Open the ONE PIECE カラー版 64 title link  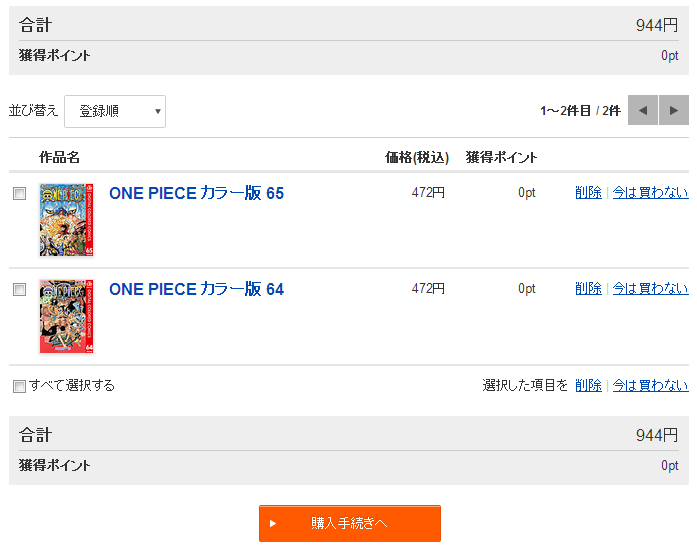(196, 289)
